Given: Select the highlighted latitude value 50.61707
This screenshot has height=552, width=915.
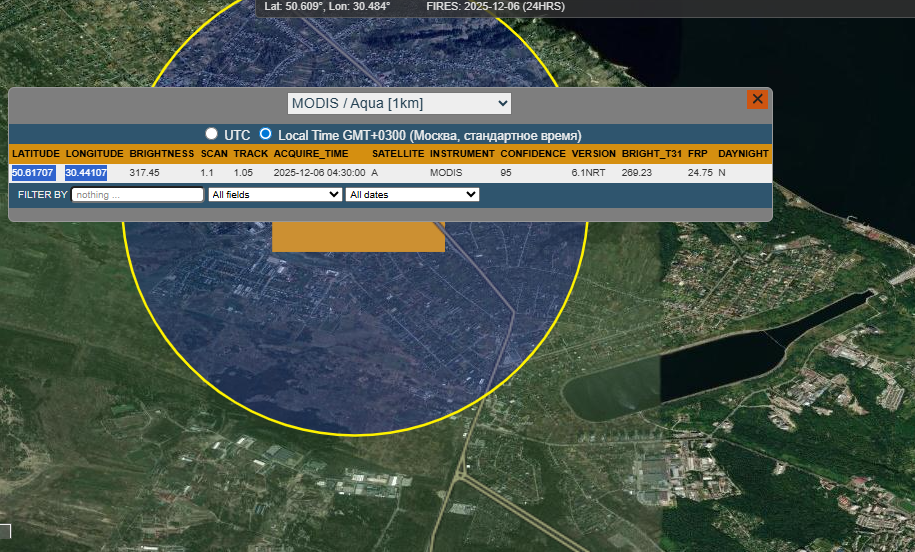Looking at the screenshot, I should [32, 173].
